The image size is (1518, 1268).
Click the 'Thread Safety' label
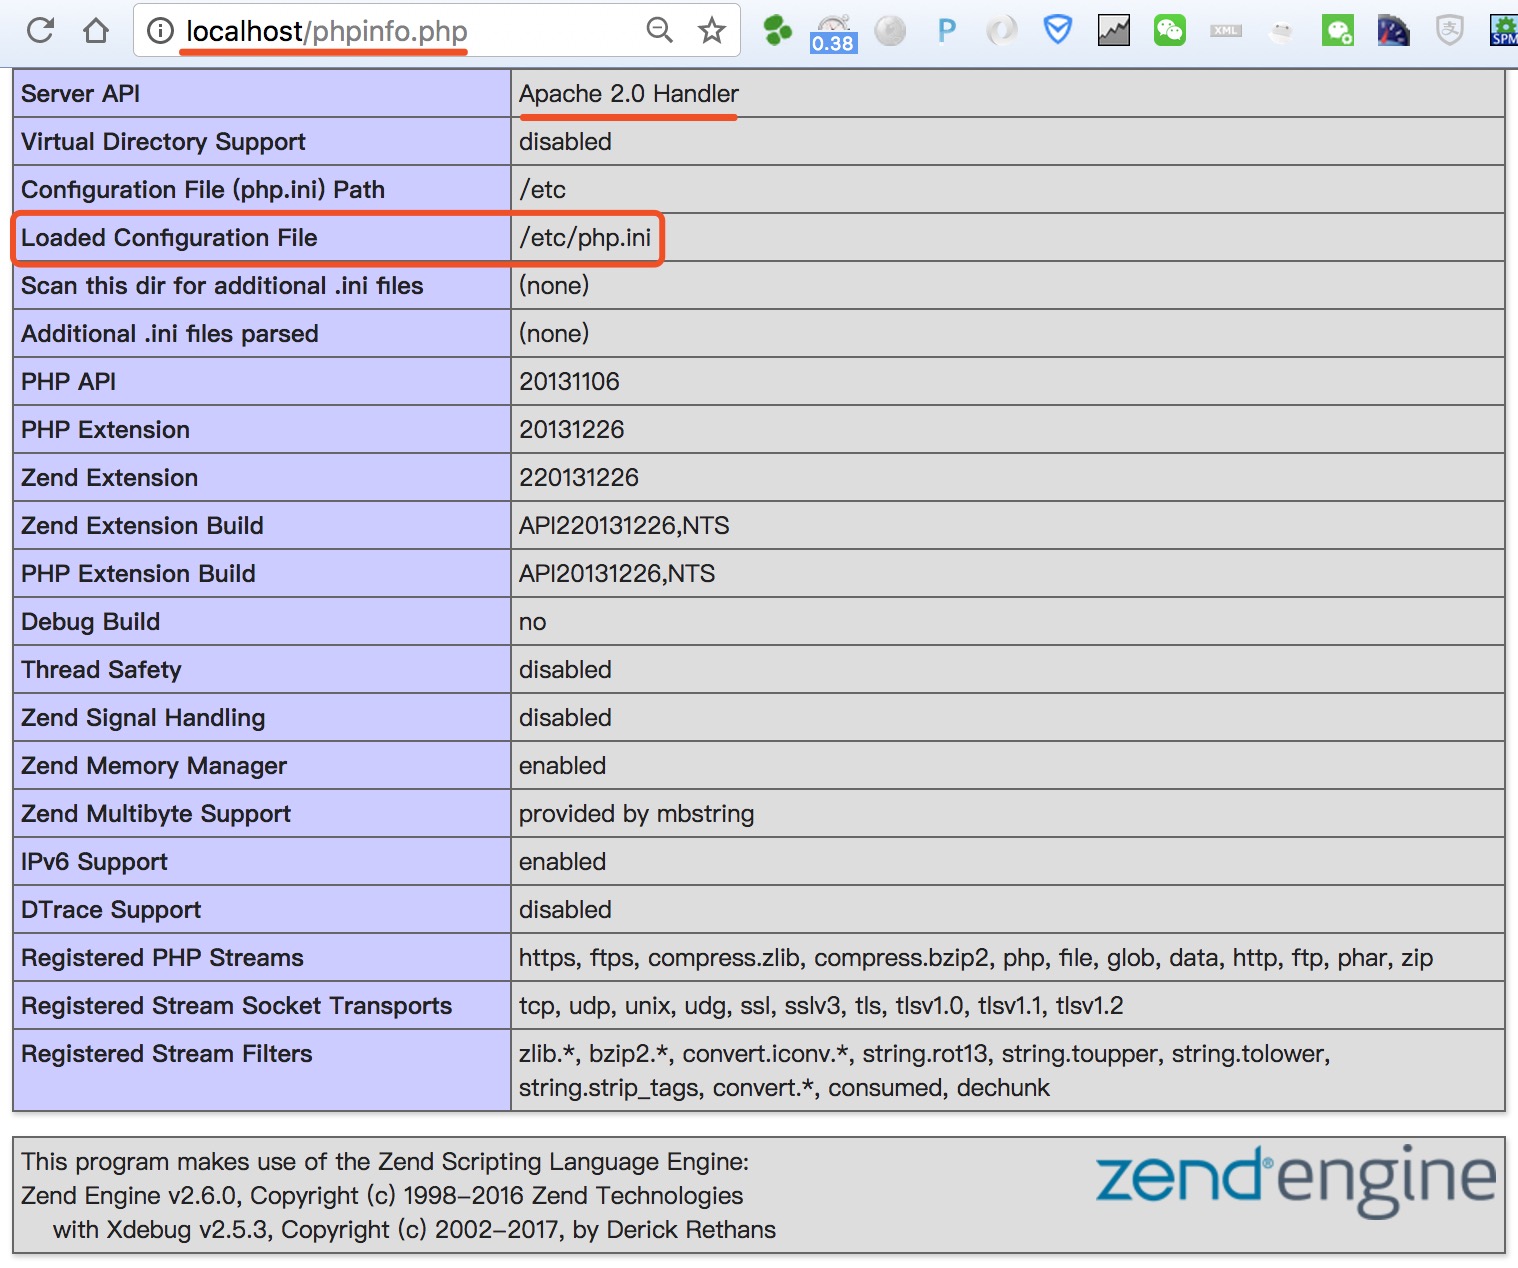click(101, 670)
